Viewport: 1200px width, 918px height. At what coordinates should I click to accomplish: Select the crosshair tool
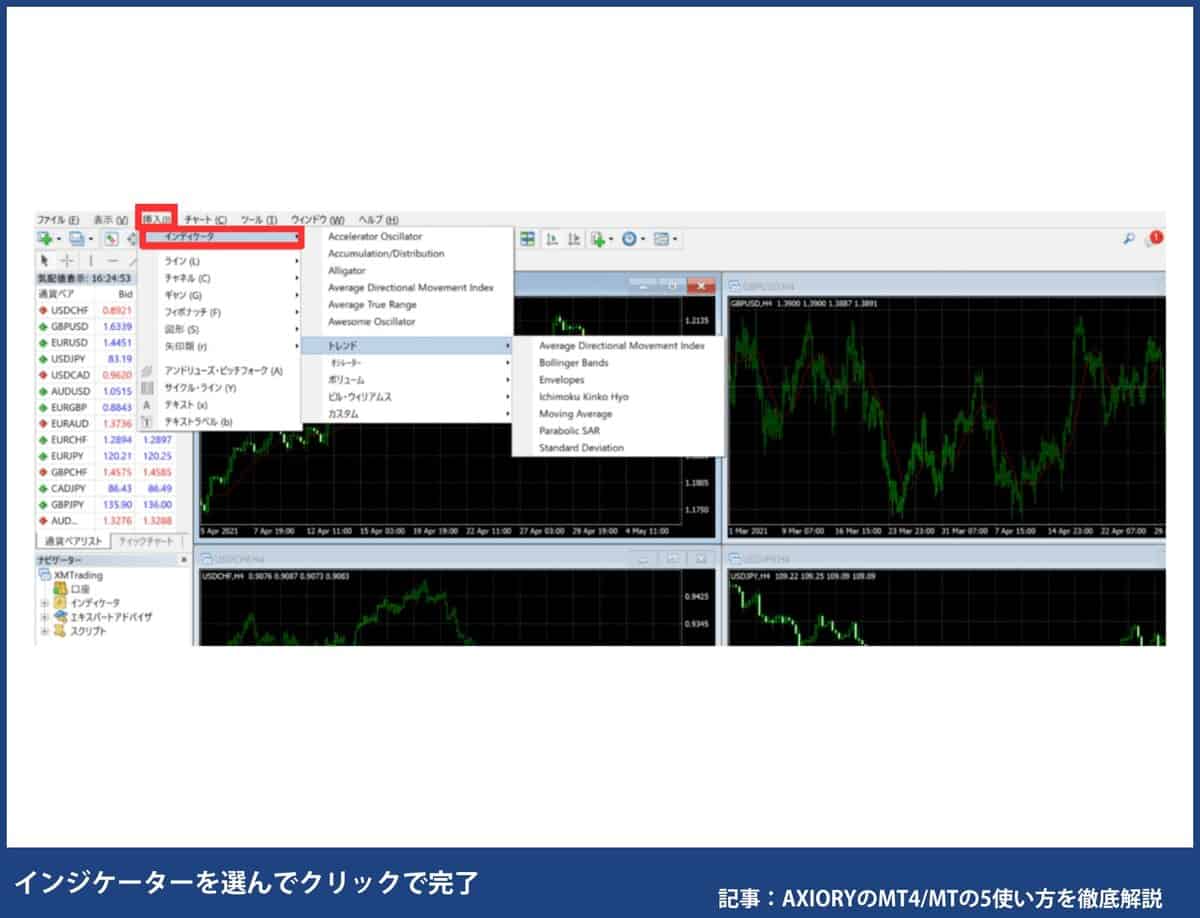click(x=67, y=262)
